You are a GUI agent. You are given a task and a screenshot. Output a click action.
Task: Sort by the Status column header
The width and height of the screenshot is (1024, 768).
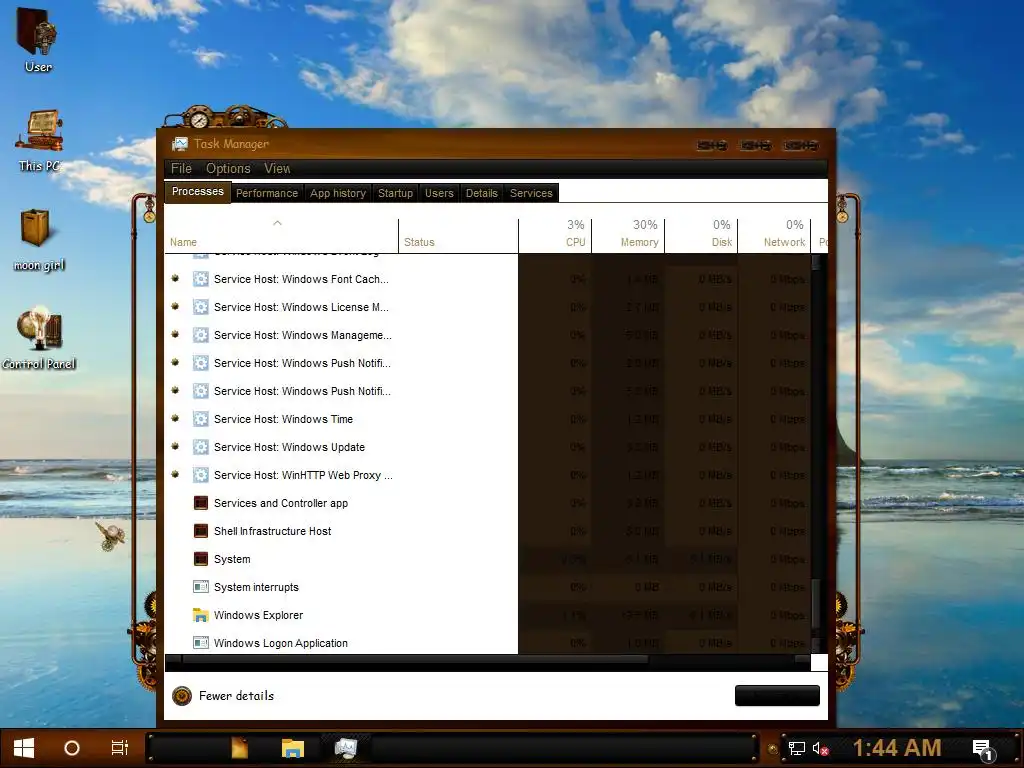click(x=458, y=235)
